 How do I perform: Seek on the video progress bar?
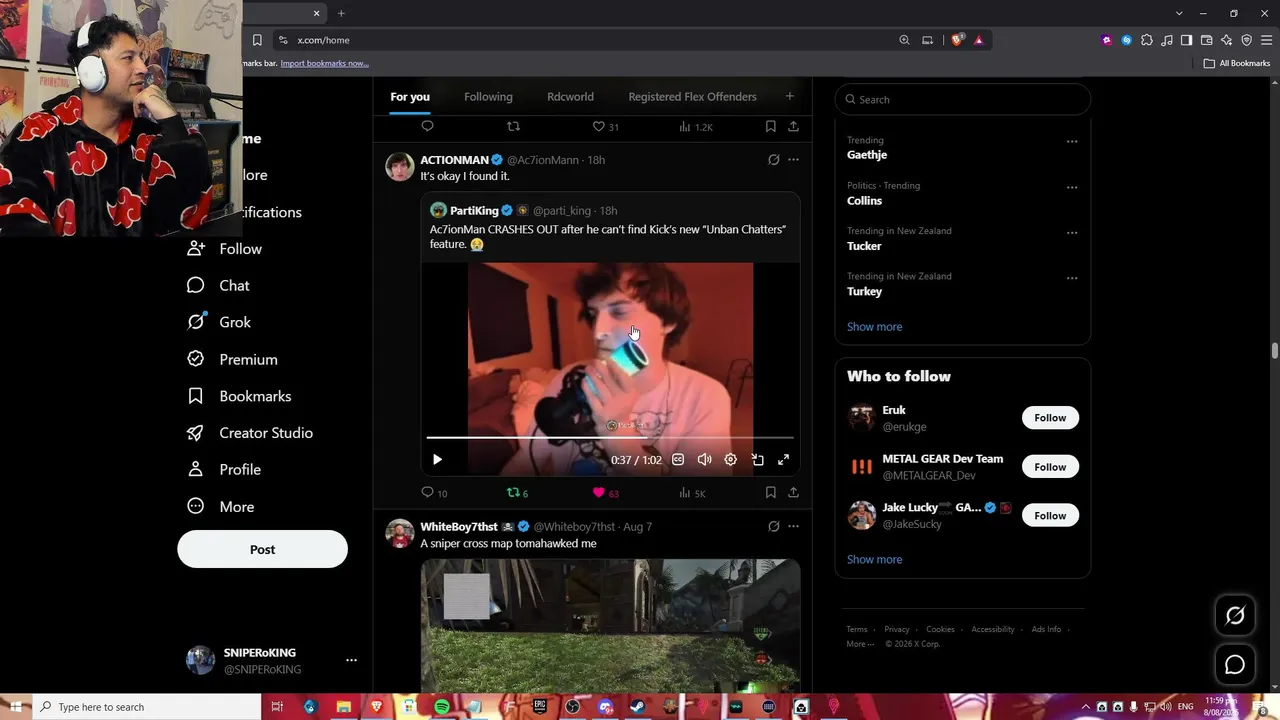[x=610, y=438]
